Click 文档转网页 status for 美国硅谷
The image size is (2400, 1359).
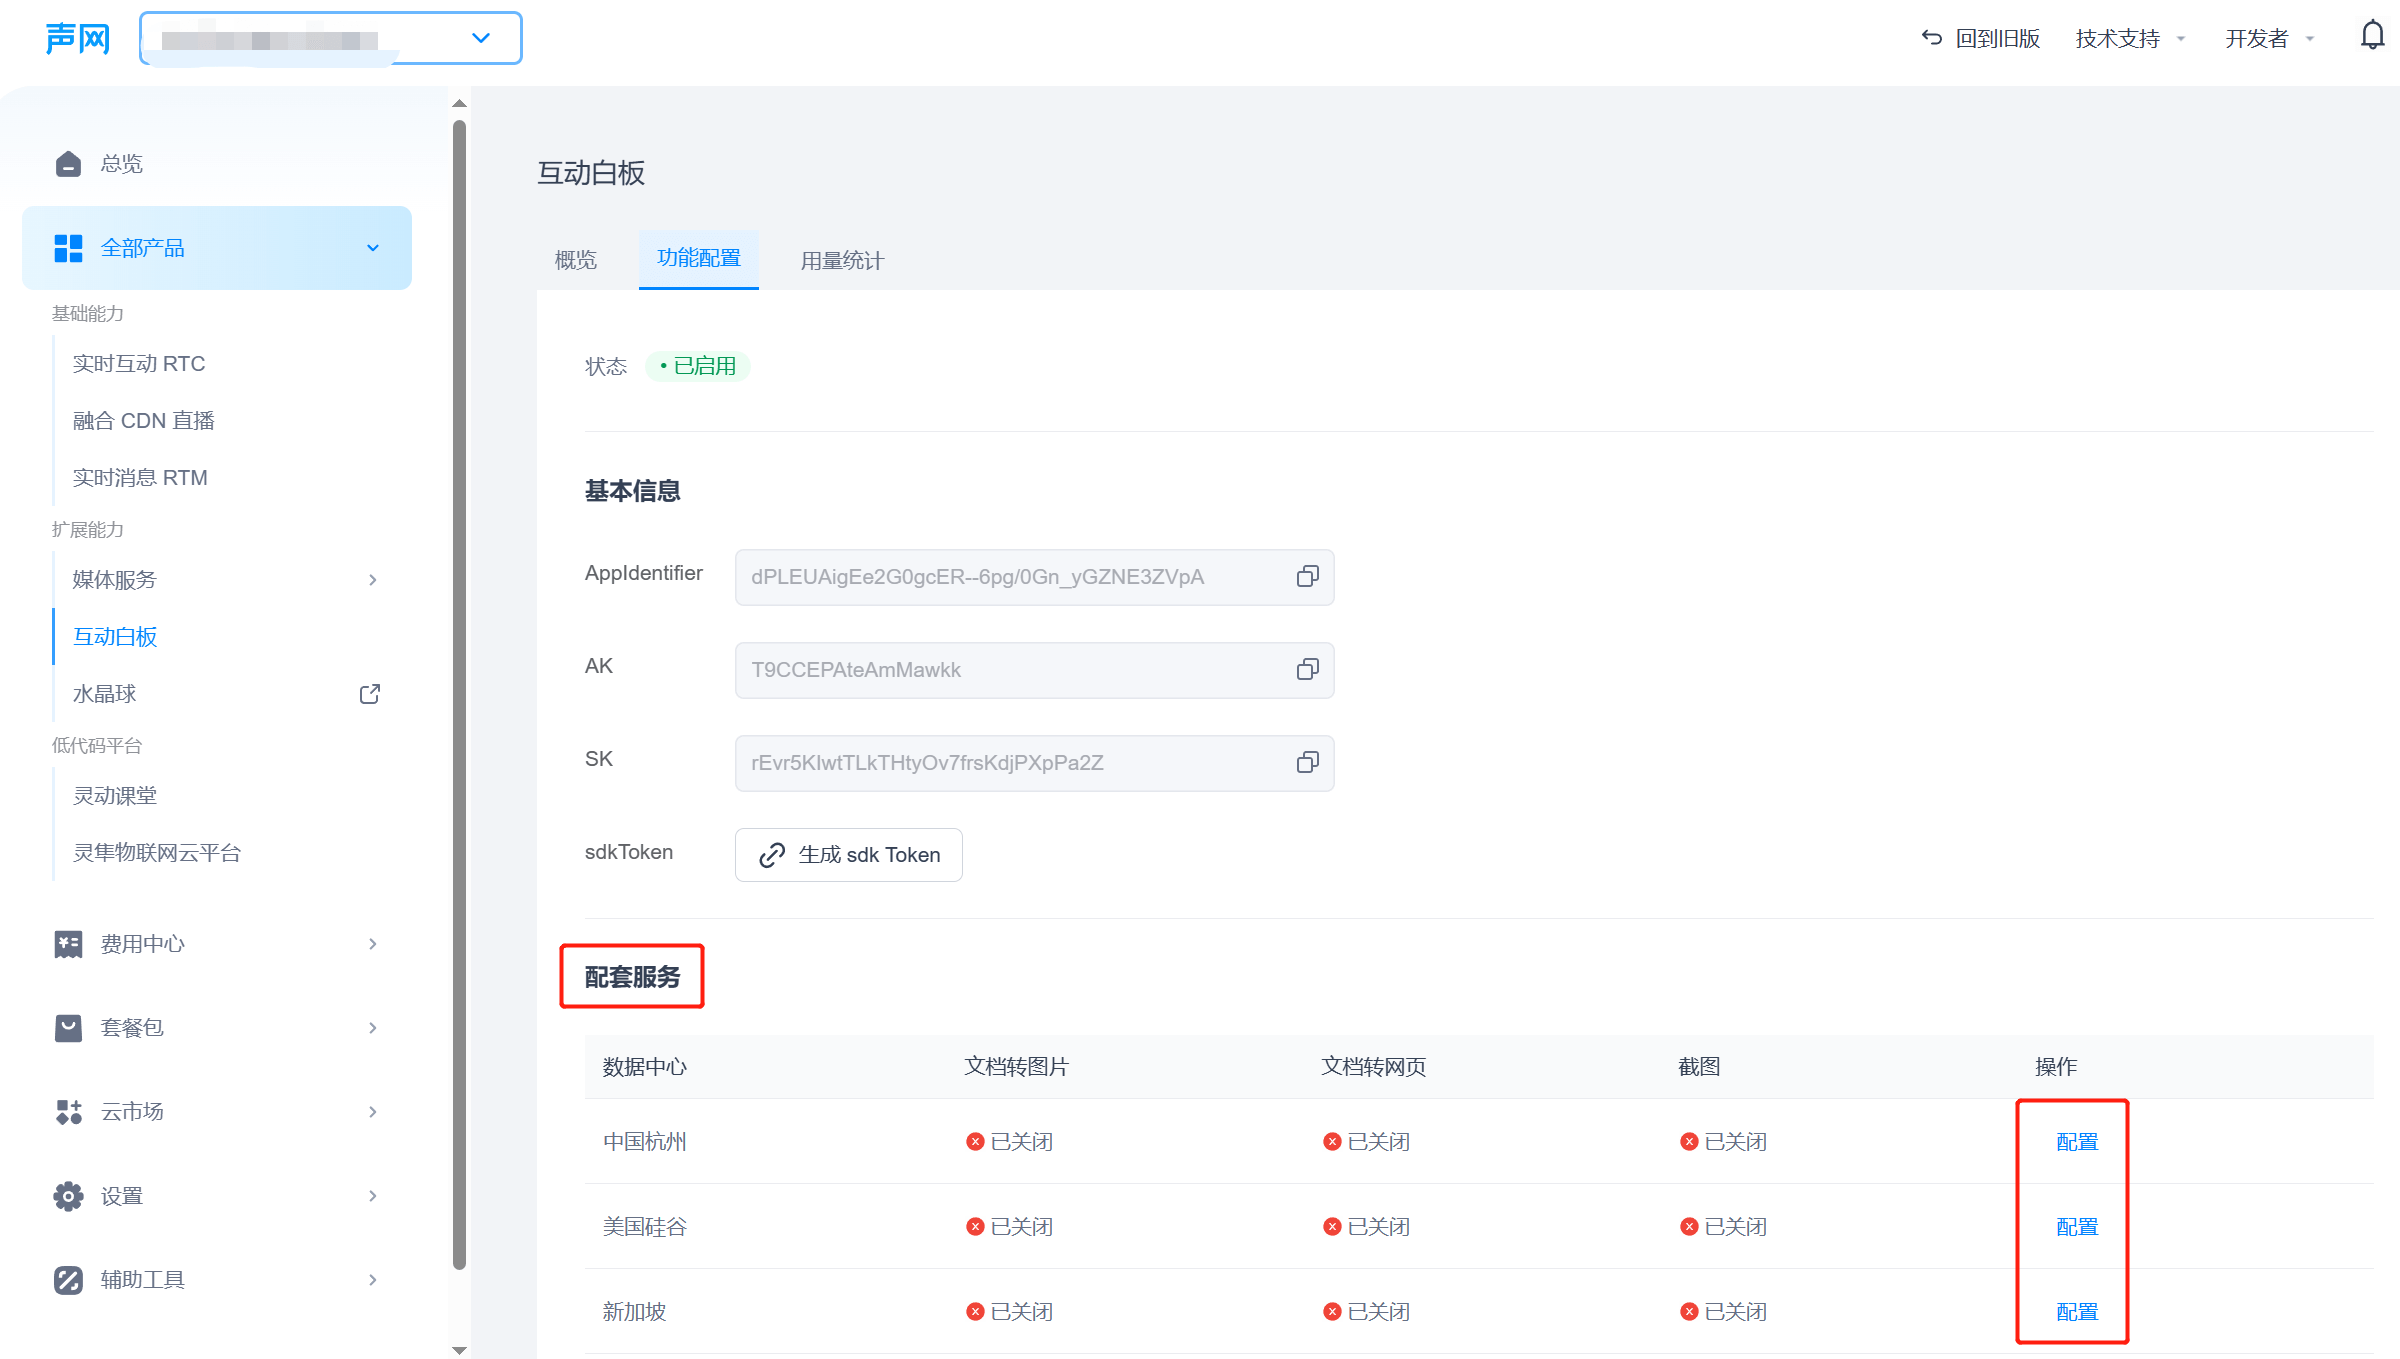[1366, 1227]
